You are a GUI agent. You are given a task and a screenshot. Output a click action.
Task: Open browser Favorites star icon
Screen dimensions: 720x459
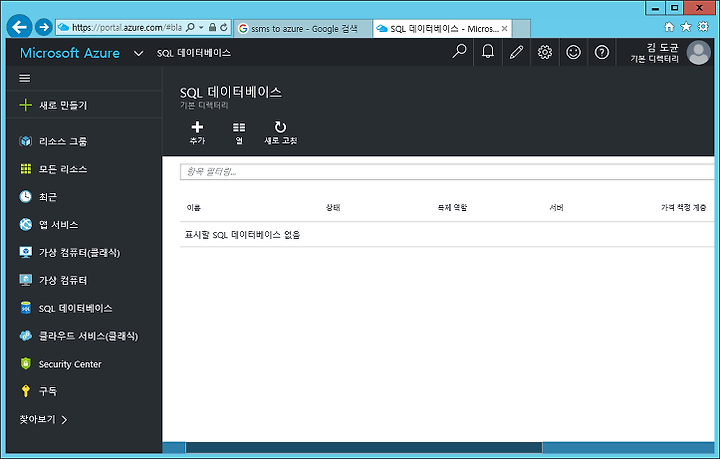coord(686,27)
